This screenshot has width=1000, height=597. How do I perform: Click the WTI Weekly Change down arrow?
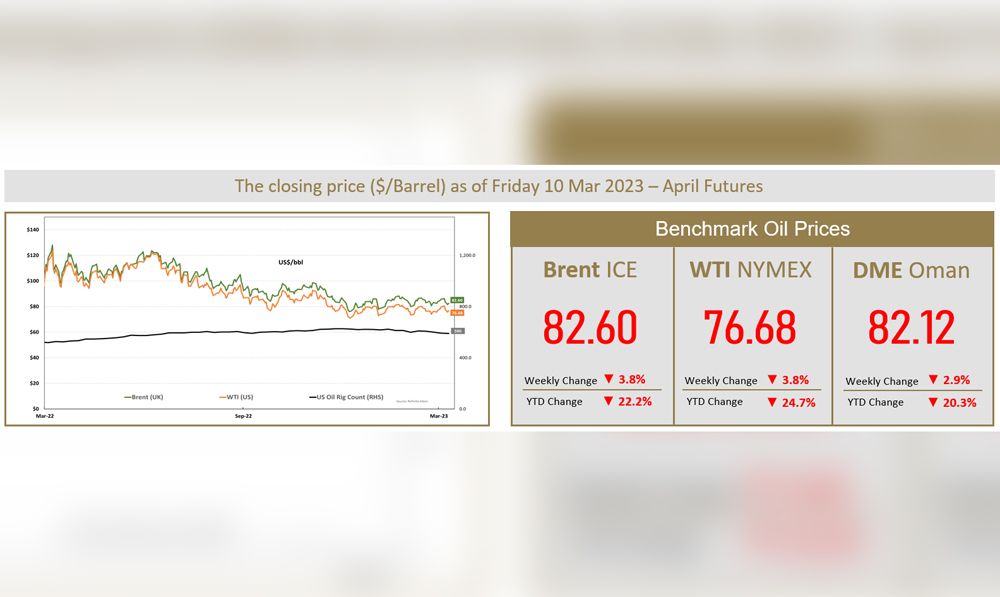click(773, 380)
